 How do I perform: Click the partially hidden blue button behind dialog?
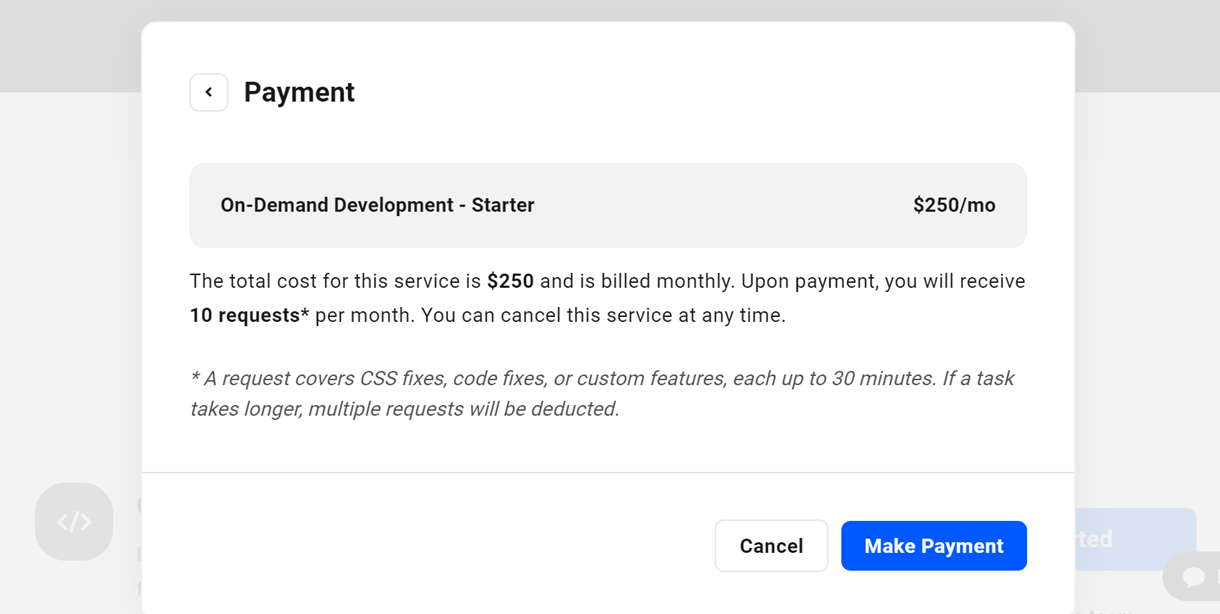tap(1135, 539)
